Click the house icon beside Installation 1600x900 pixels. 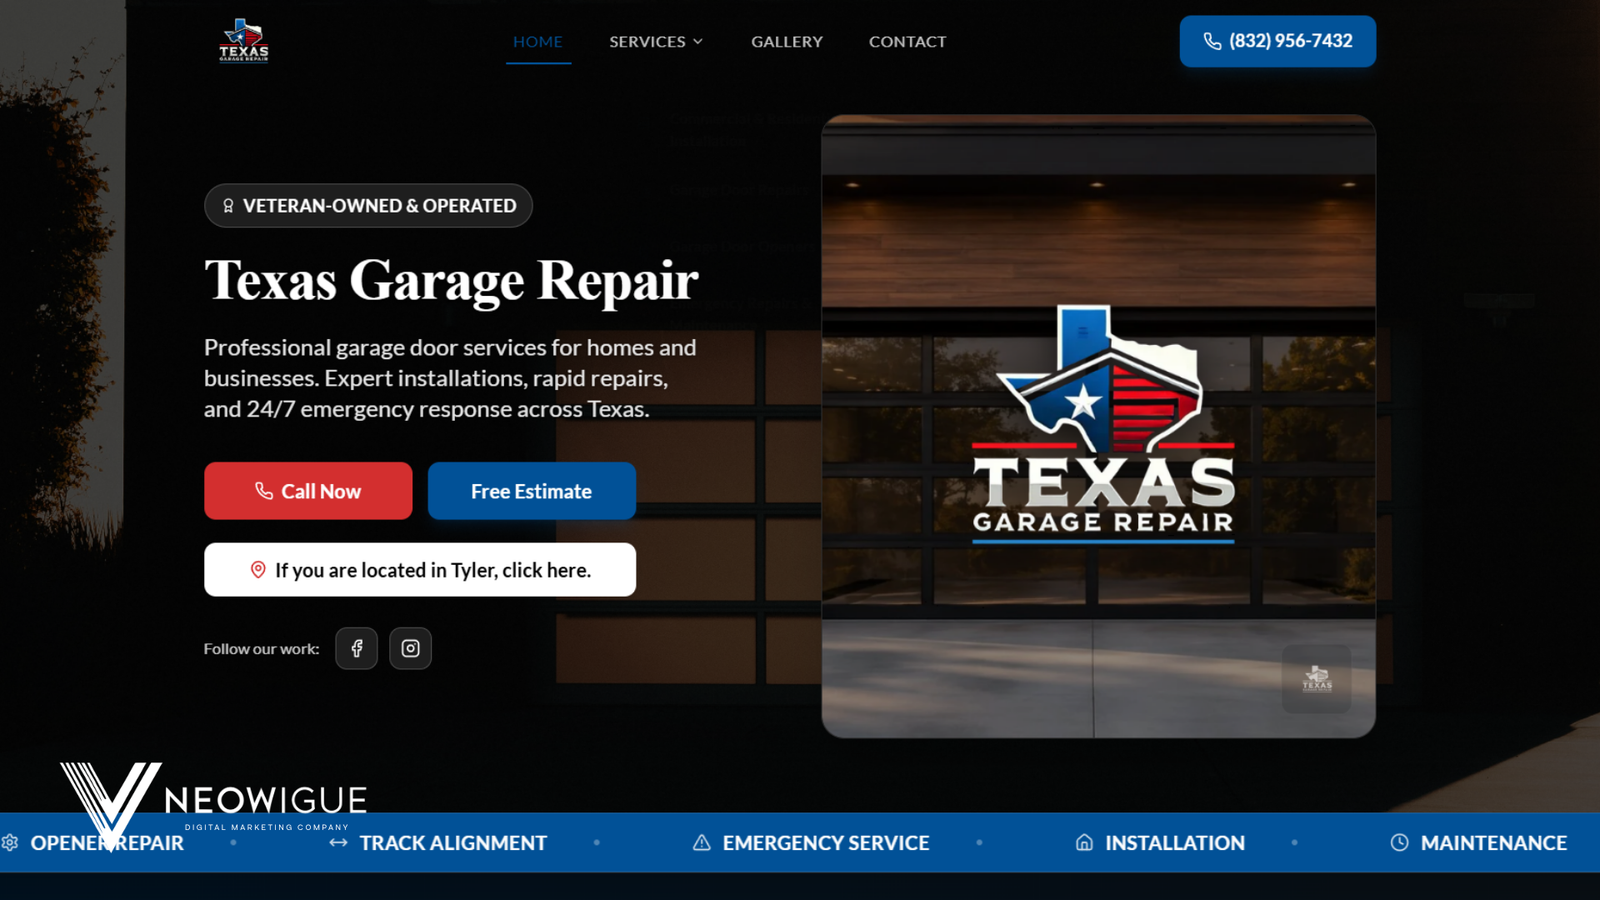(1084, 843)
